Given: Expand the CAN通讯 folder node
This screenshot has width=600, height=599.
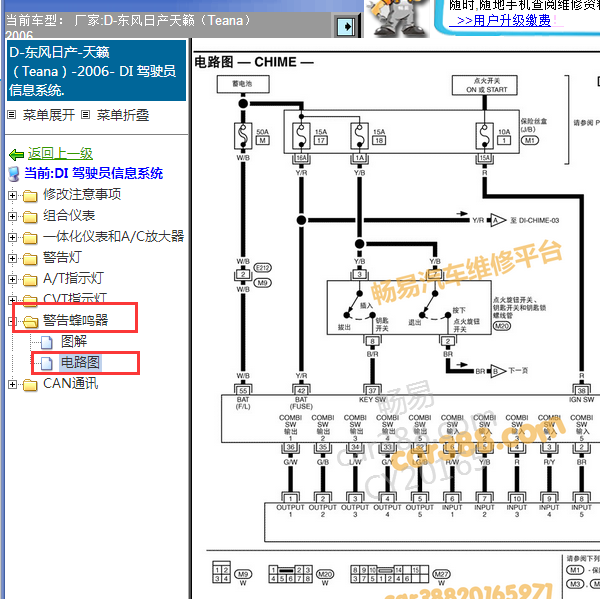Looking at the screenshot, I should pyautogui.click(x=12, y=384).
